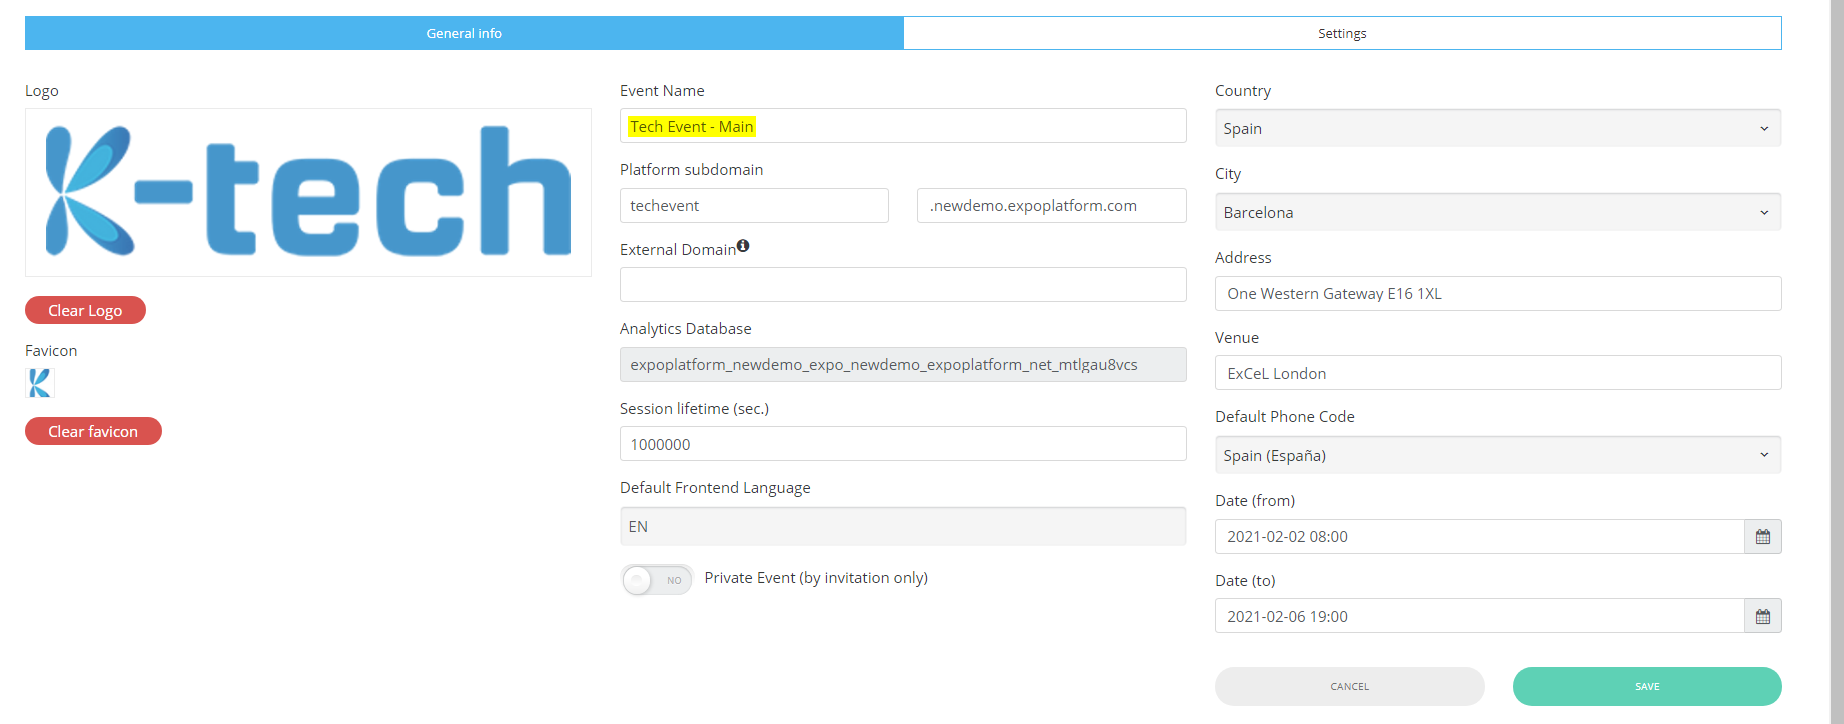Click the empty External Domain field
The height and width of the screenshot is (724, 1844).
coord(902,285)
